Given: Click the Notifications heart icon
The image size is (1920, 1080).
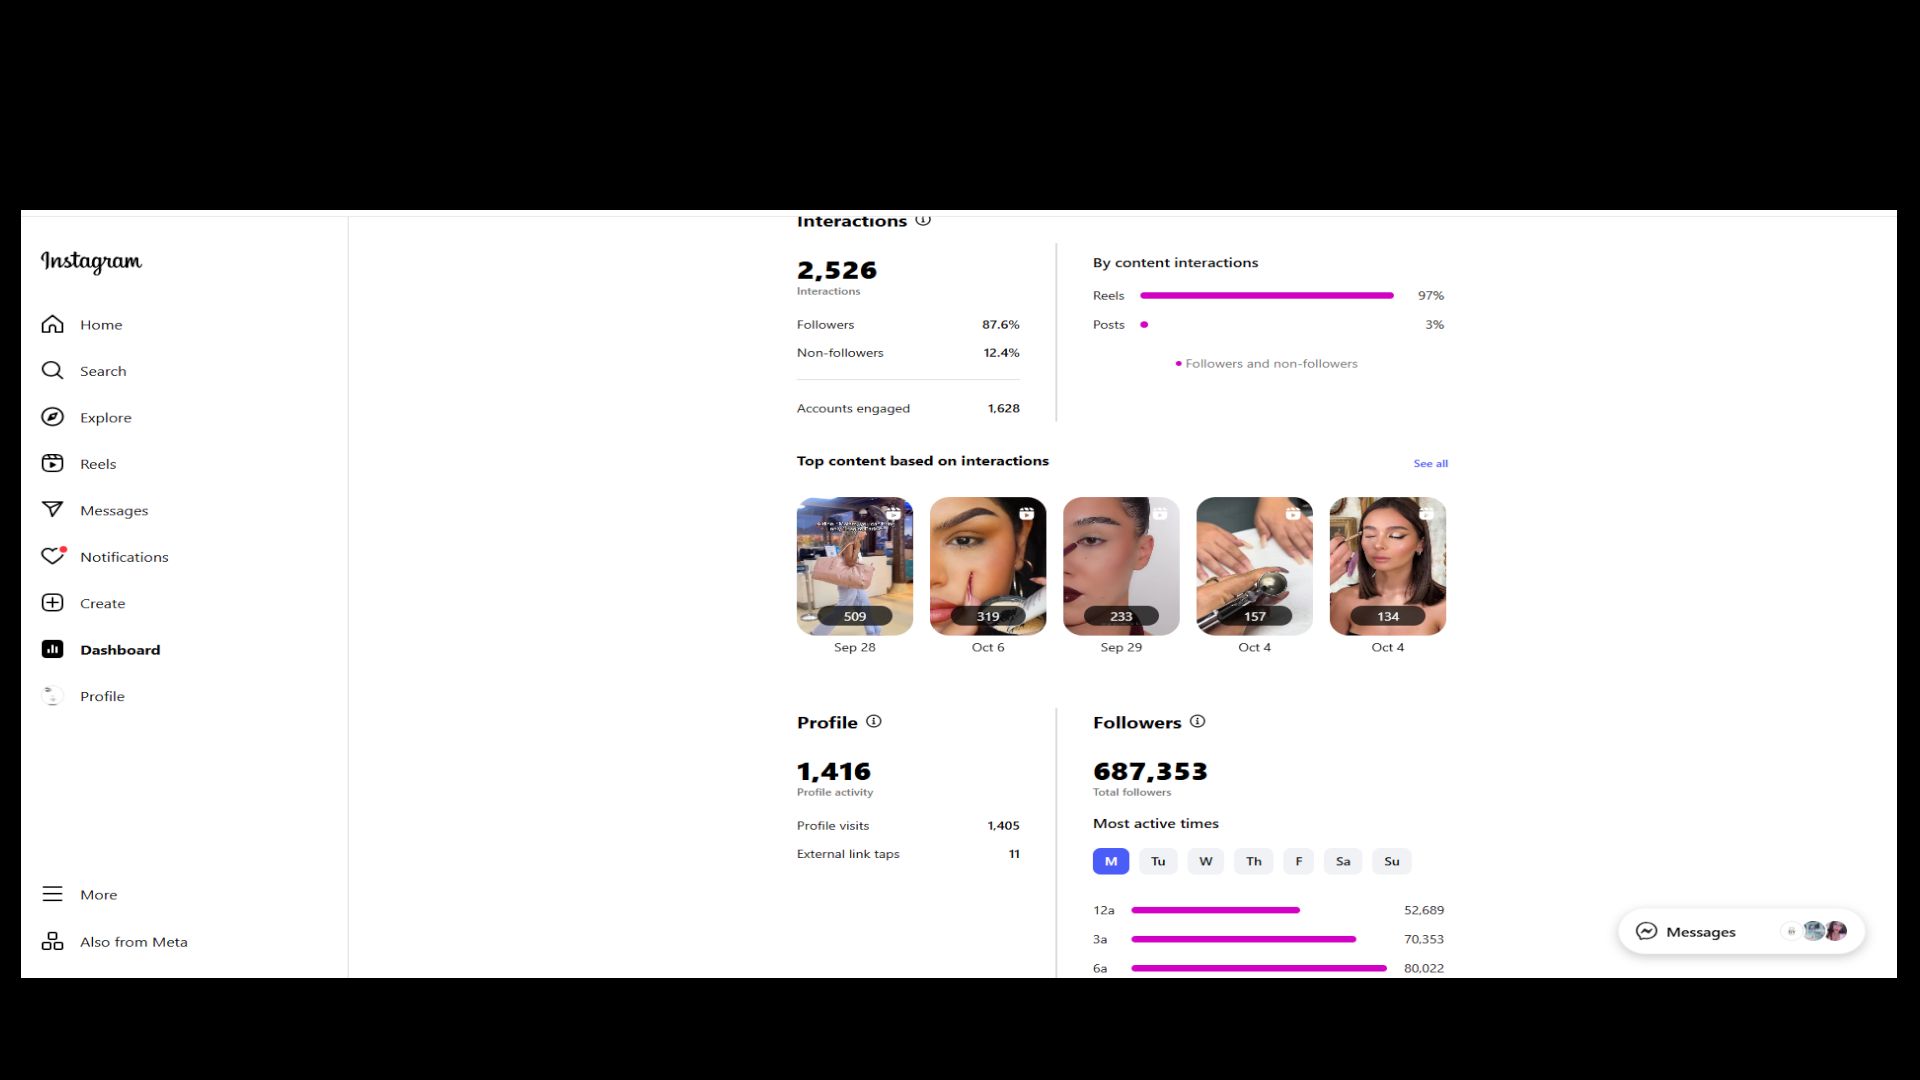Looking at the screenshot, I should tap(52, 556).
